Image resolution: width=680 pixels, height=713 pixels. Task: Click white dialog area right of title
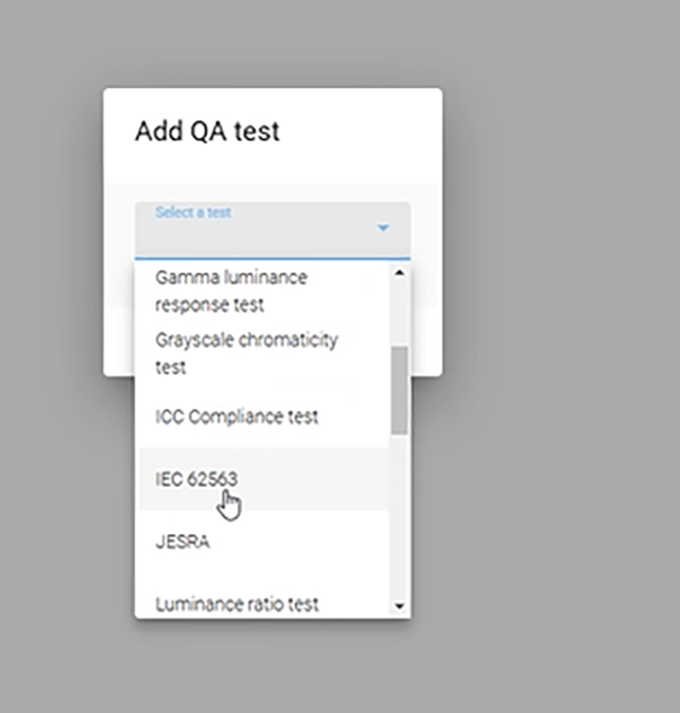click(x=370, y=131)
